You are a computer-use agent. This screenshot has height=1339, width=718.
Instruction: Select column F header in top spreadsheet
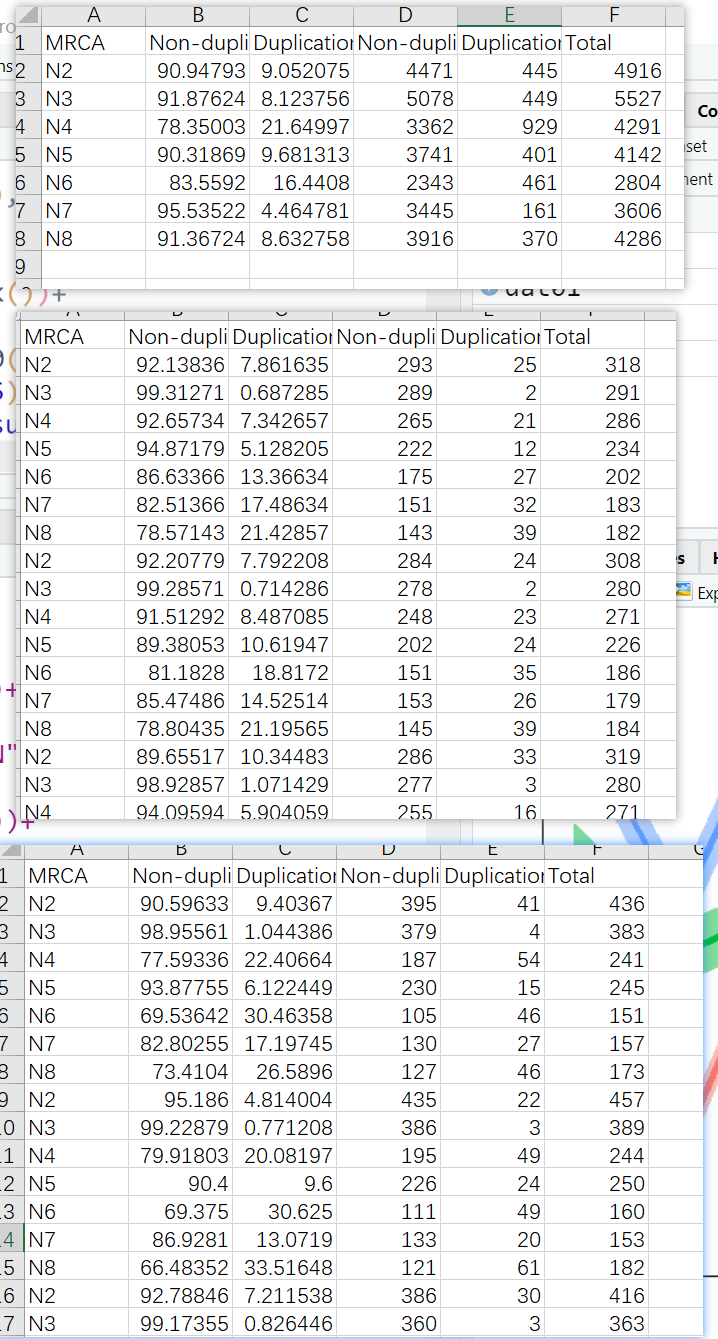tap(613, 16)
